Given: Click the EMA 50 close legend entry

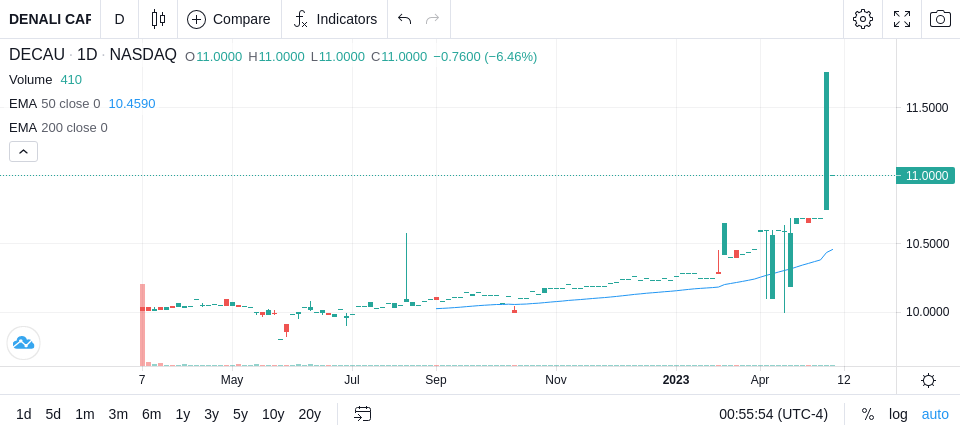Looking at the screenshot, I should click(x=54, y=104).
